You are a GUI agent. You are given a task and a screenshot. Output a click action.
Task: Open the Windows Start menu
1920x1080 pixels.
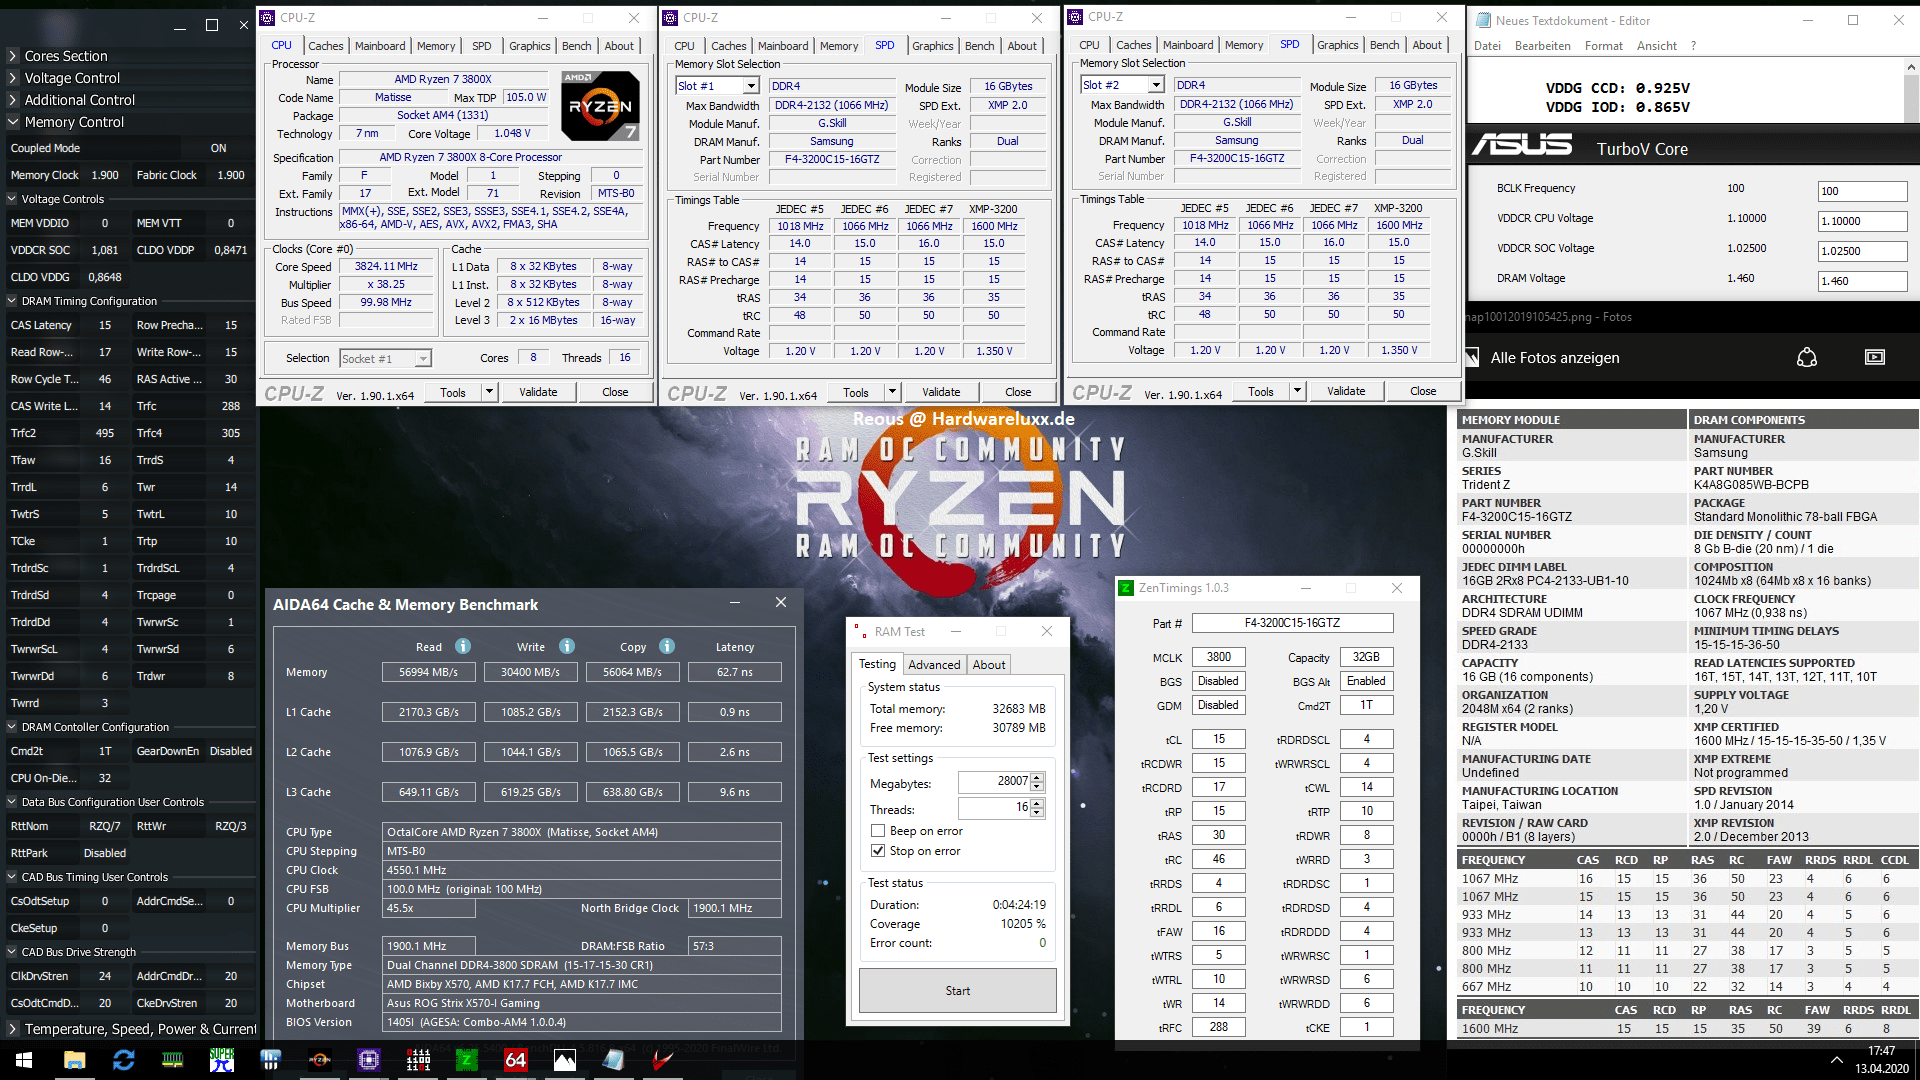pyautogui.click(x=24, y=1060)
